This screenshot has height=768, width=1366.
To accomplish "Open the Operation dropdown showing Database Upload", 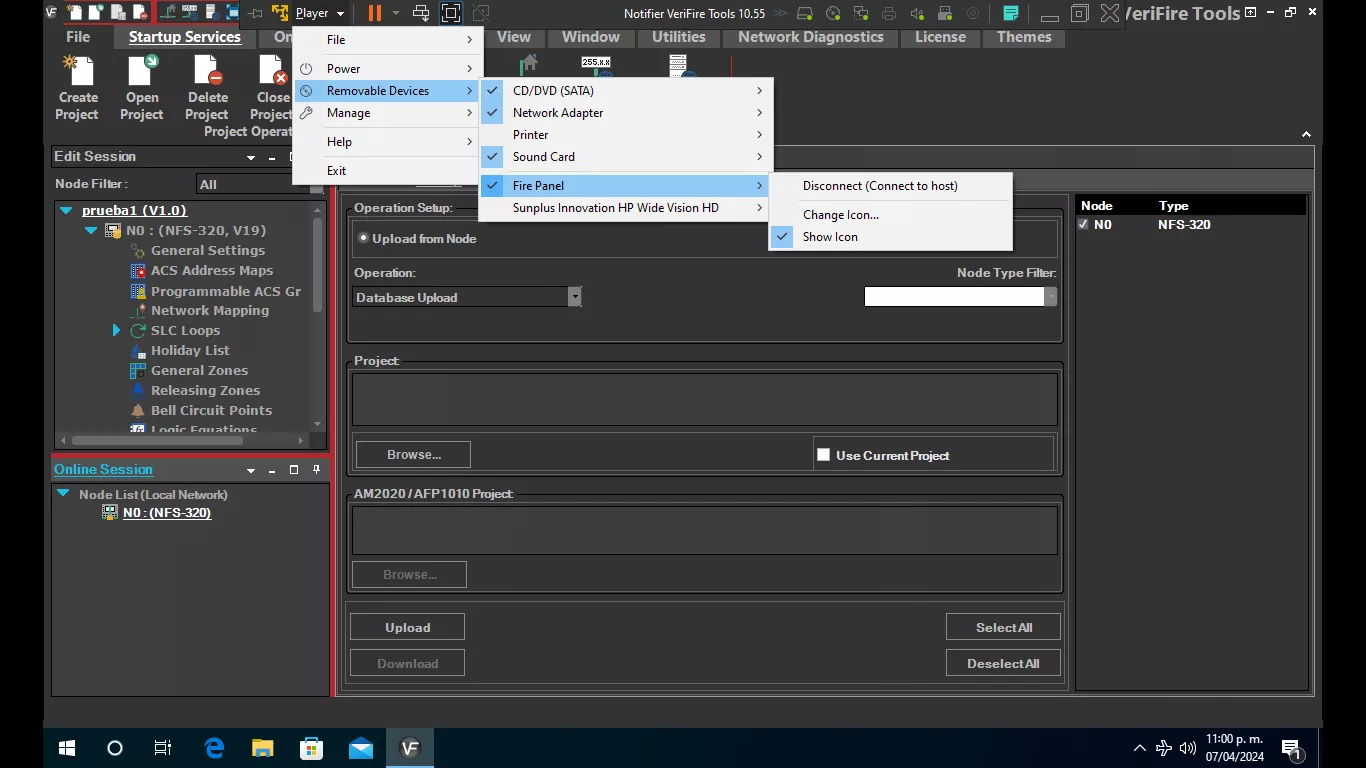I will pyautogui.click(x=574, y=297).
